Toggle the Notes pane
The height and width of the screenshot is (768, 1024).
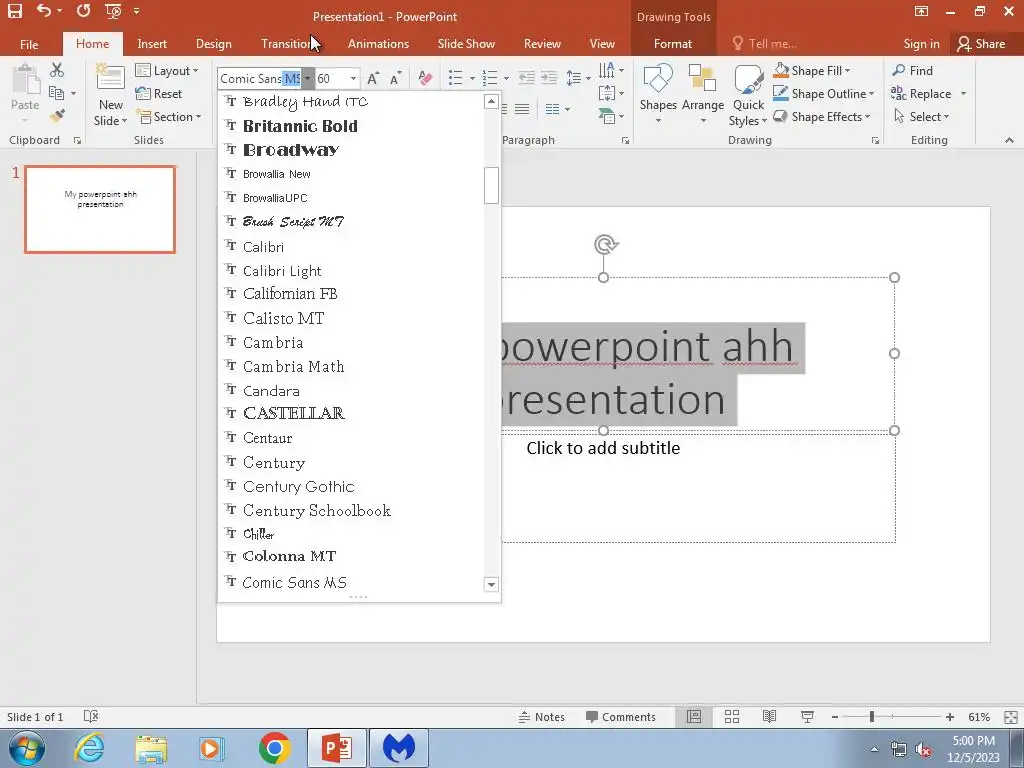[x=541, y=716]
